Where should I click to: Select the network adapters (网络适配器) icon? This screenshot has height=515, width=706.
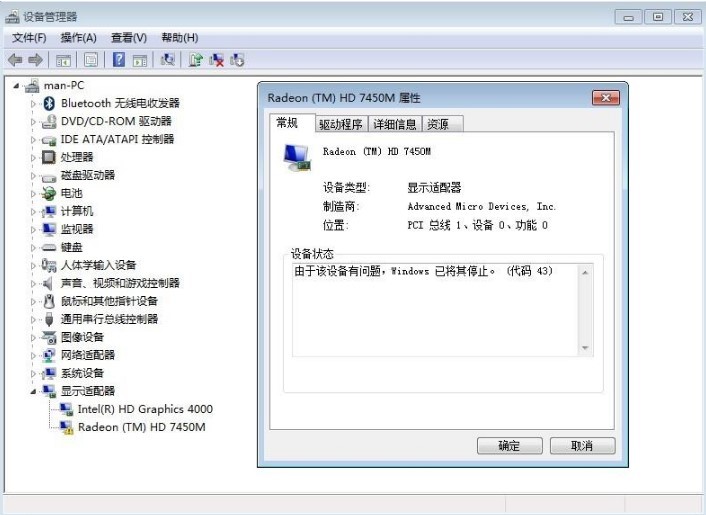coord(49,355)
